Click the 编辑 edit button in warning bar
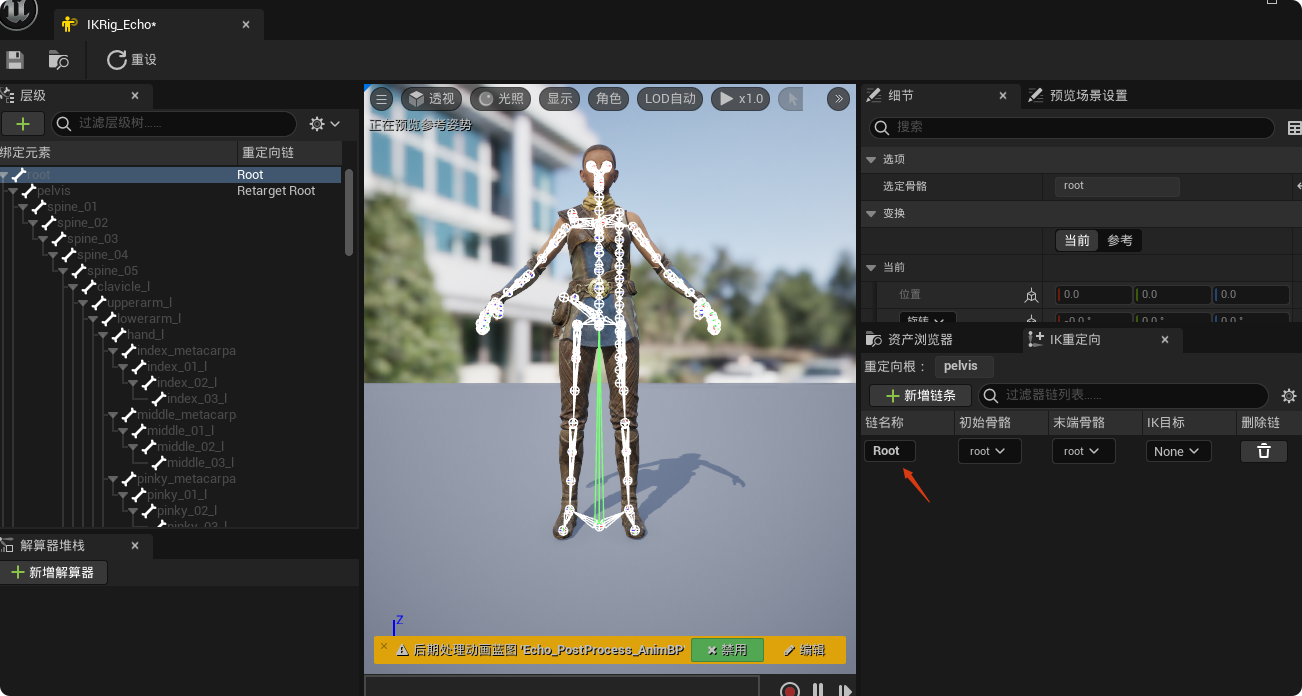Viewport: 1302px width, 696px height. coord(805,650)
